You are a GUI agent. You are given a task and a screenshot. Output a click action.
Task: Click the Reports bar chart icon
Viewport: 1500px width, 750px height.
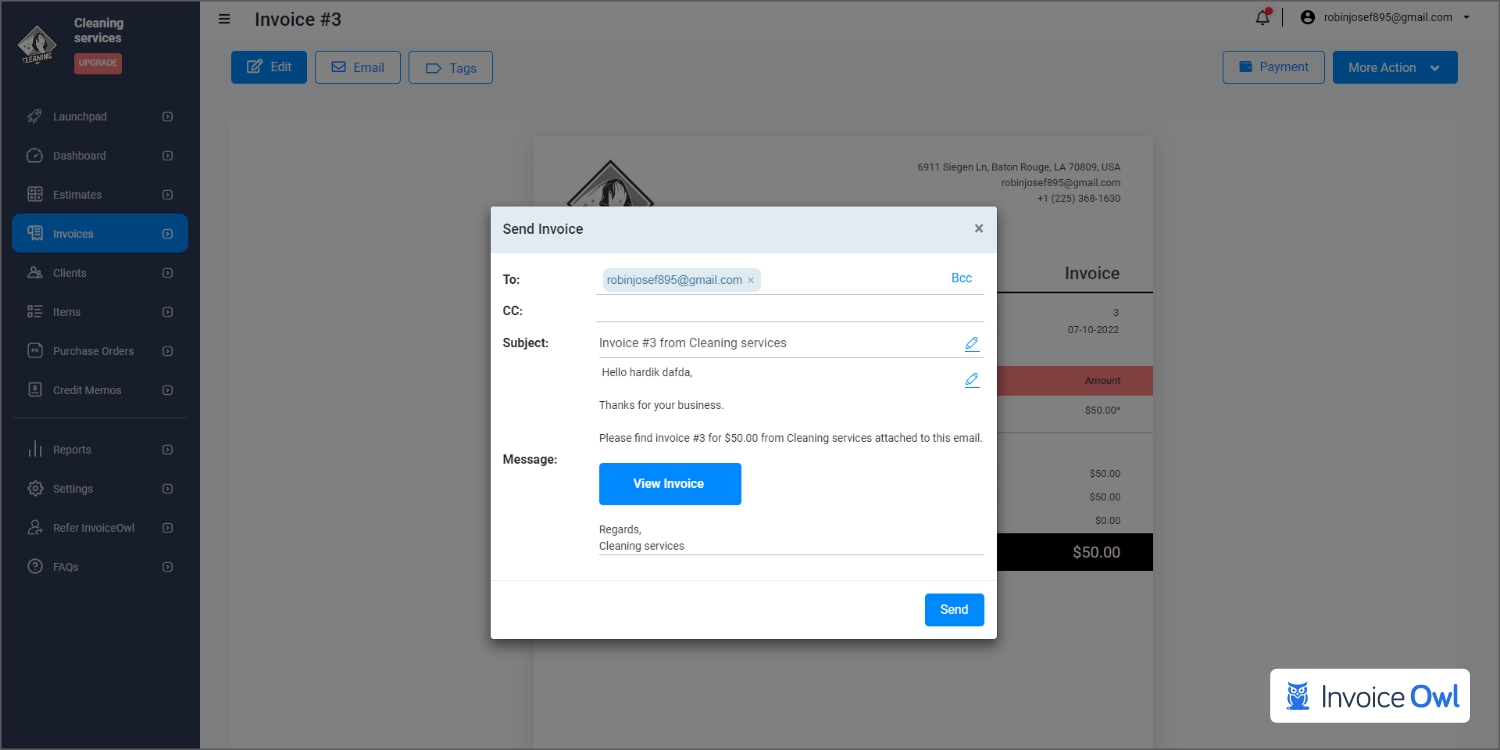pyautogui.click(x=35, y=450)
